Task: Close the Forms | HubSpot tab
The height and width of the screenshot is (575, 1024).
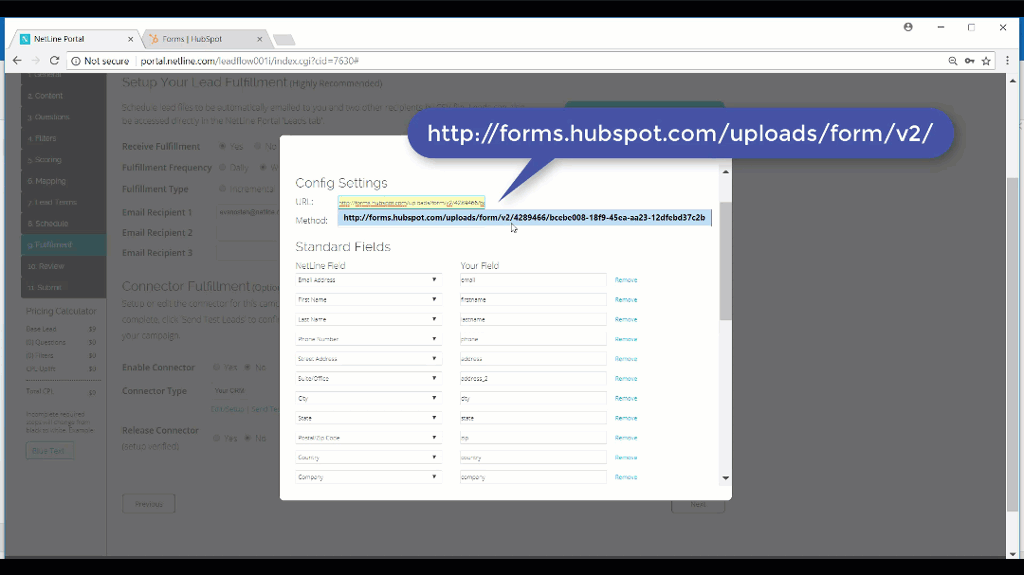Action: coord(259,39)
